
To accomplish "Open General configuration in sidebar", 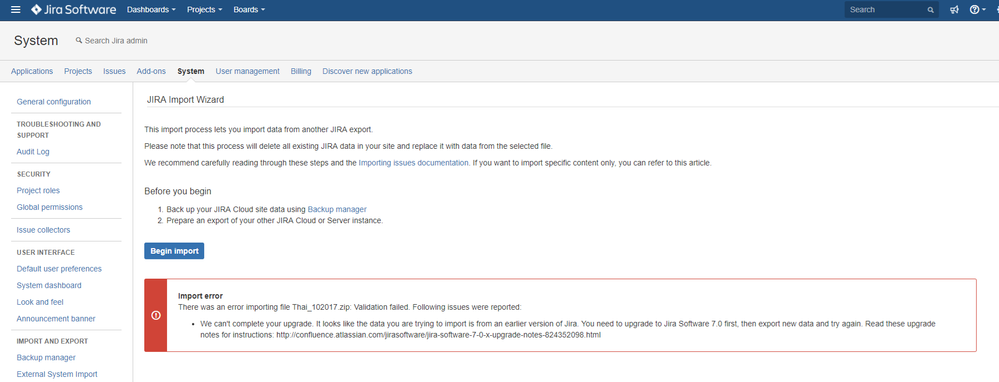I will pos(54,102).
